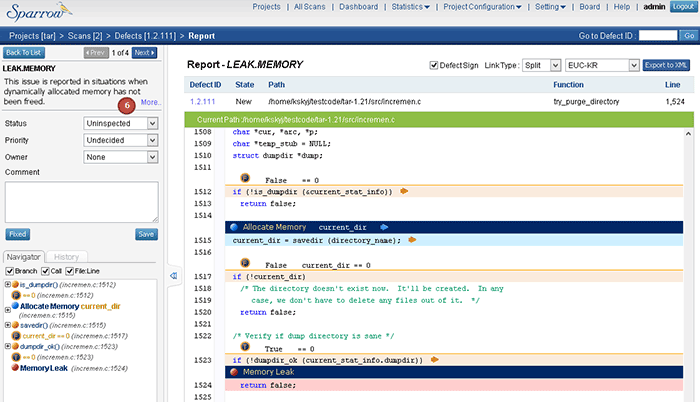This screenshot has height=402, width=700.
Task: Switch to the History tab
Action: [x=66, y=257]
